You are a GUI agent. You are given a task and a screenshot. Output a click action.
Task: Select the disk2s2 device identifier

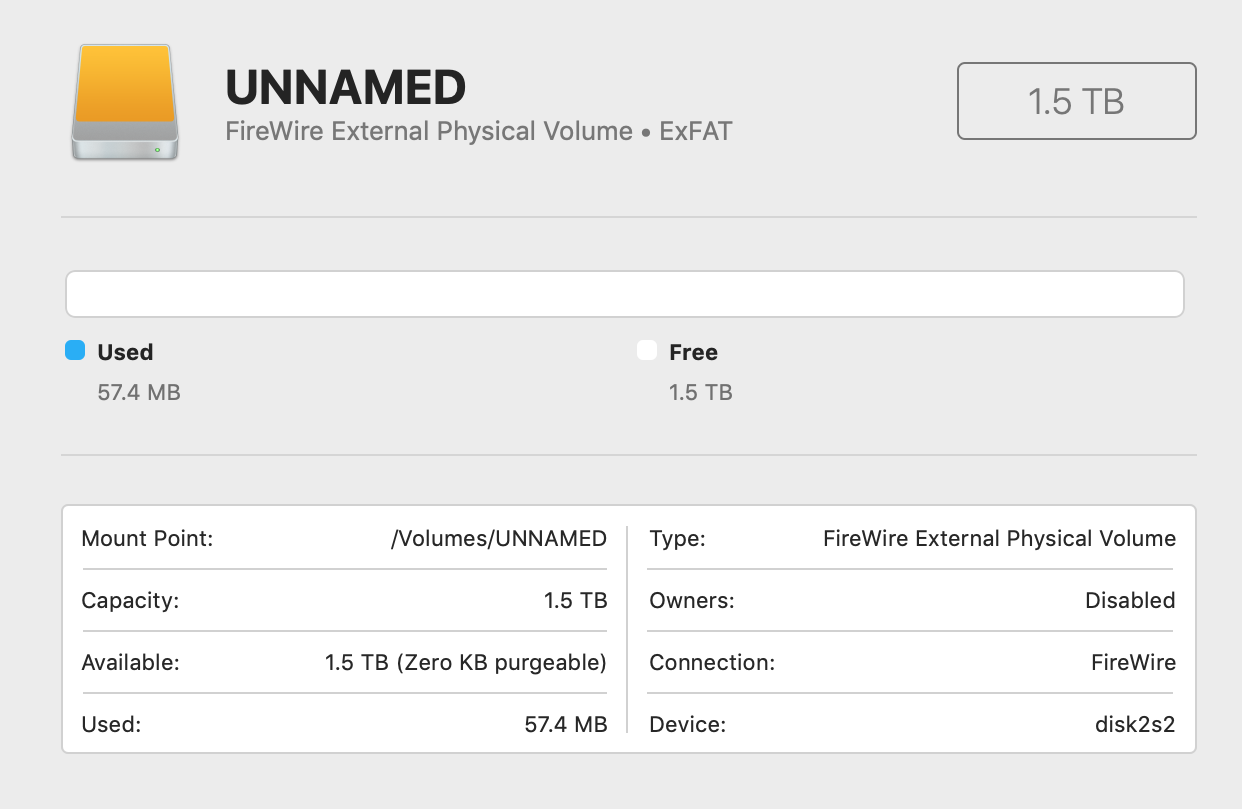(x=1135, y=725)
